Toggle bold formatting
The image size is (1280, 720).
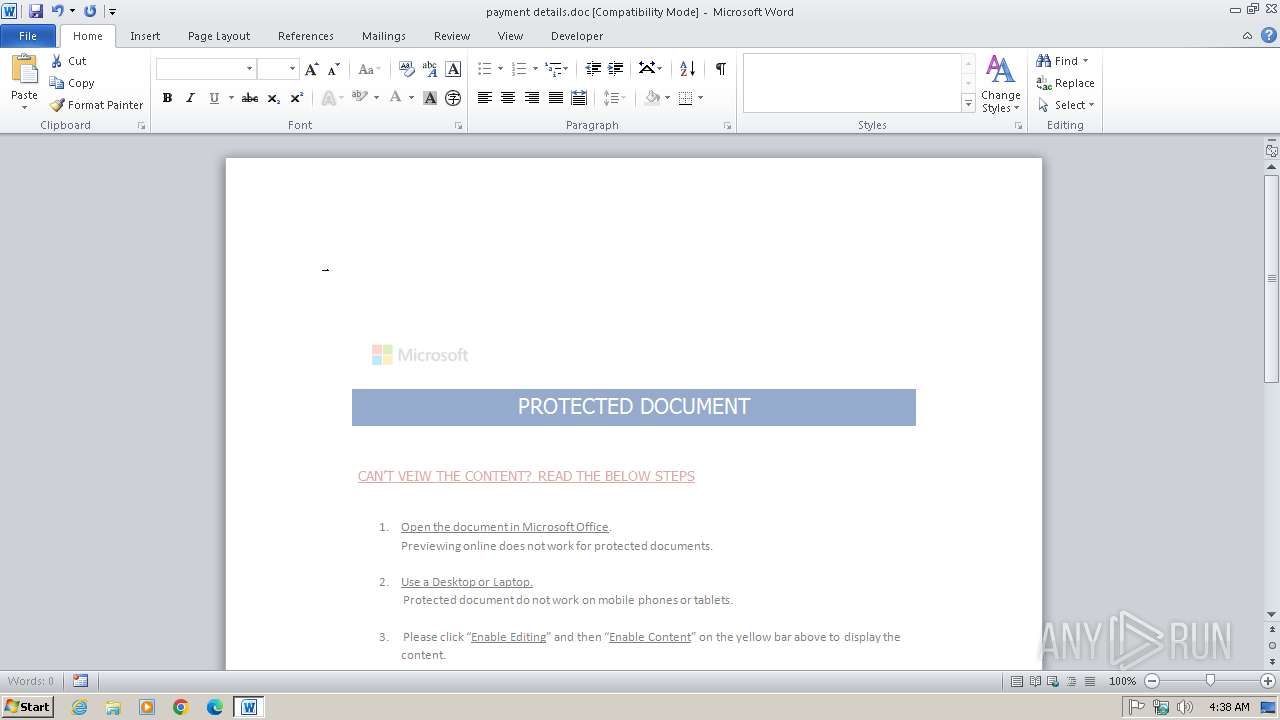pos(167,98)
